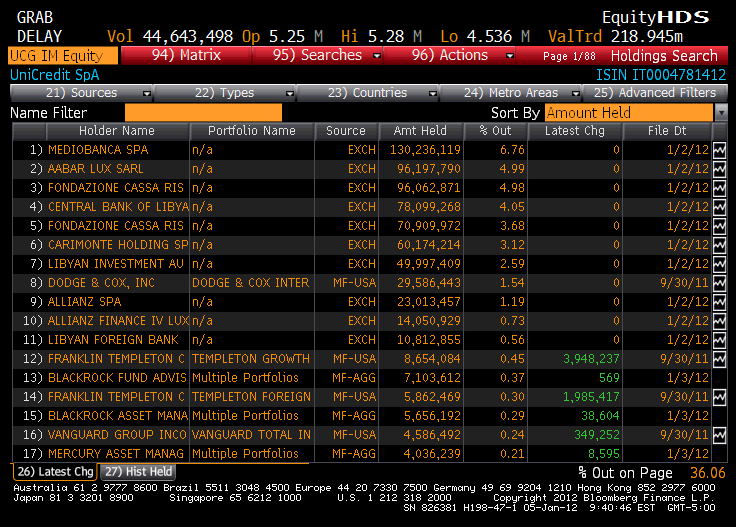Image resolution: width=736 pixels, height=527 pixels.
Task: Select holder LIBYAN INVESTMENT AU
Action: click(x=116, y=264)
